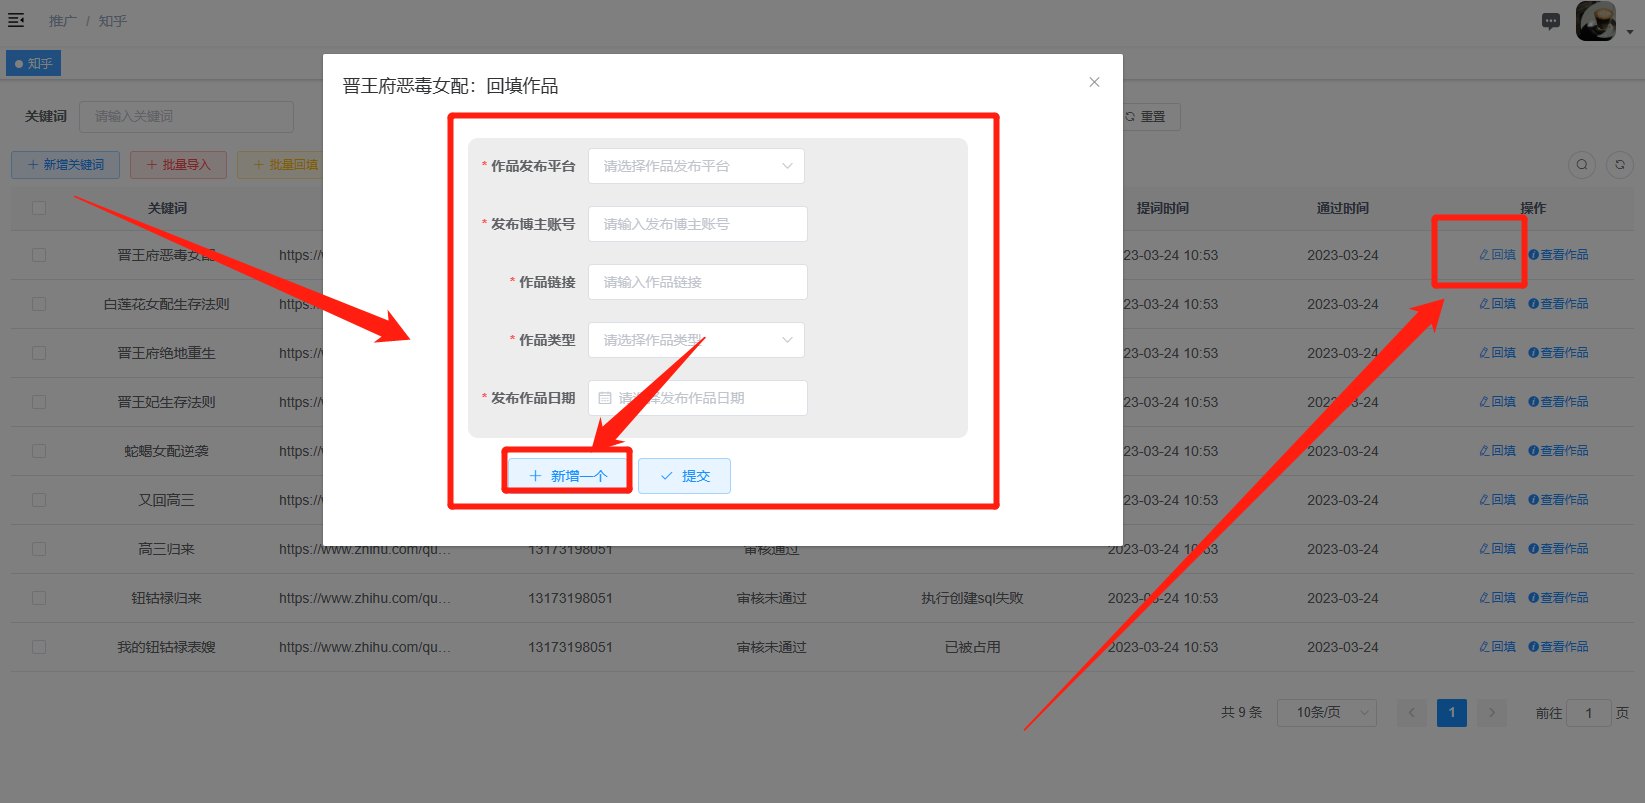Submit the form with 提交 button
The width and height of the screenshot is (1645, 803).
[x=684, y=476]
